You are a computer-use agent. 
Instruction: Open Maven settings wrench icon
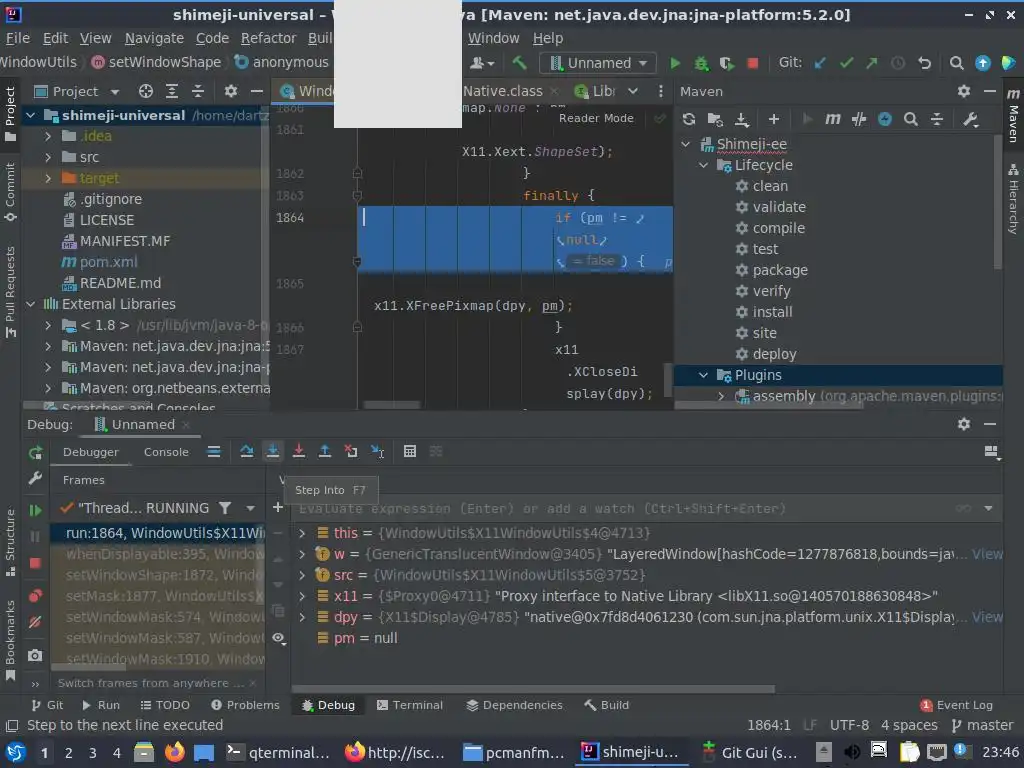[x=970, y=119]
